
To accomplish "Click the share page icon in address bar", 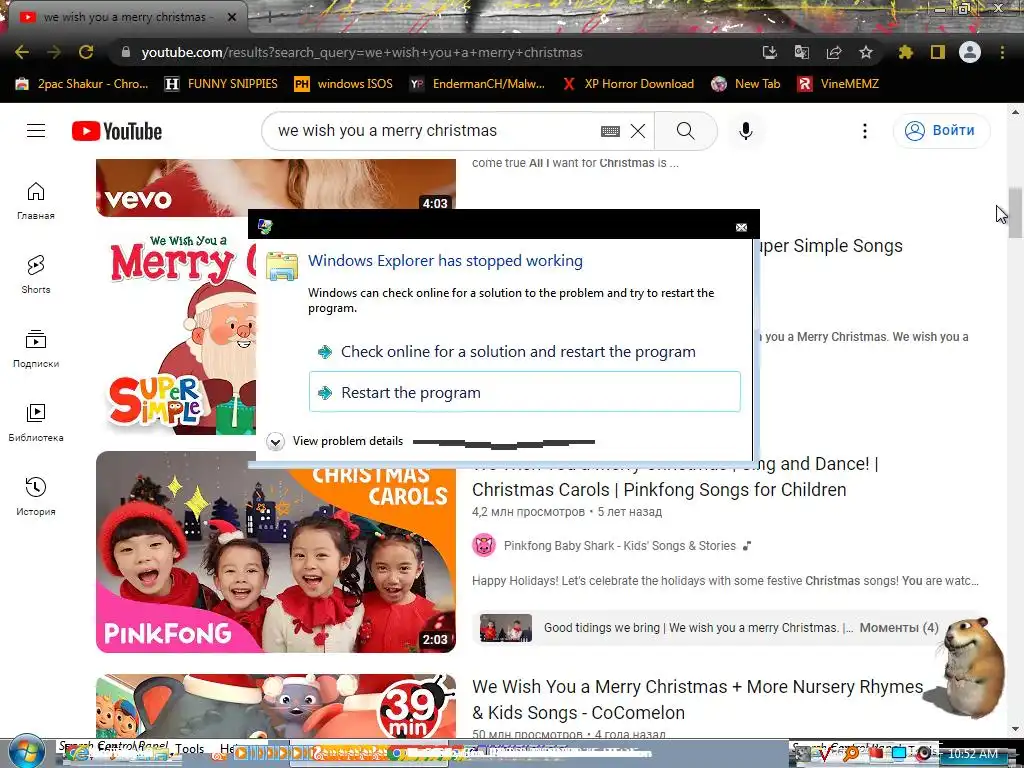I will coord(834,52).
